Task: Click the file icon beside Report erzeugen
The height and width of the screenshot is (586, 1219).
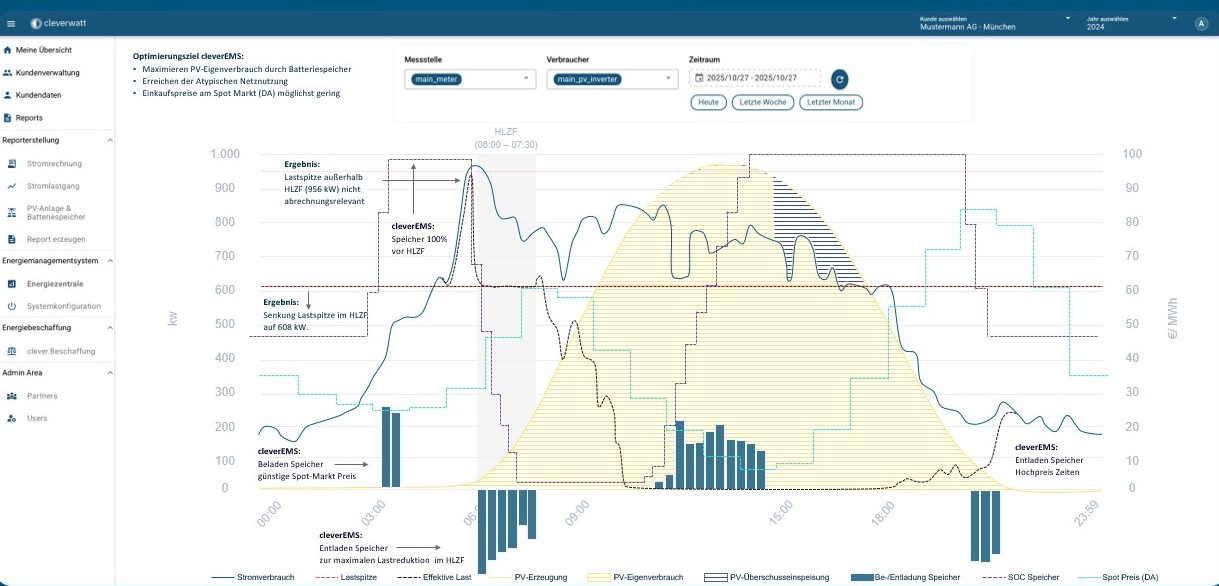Action: (12, 239)
